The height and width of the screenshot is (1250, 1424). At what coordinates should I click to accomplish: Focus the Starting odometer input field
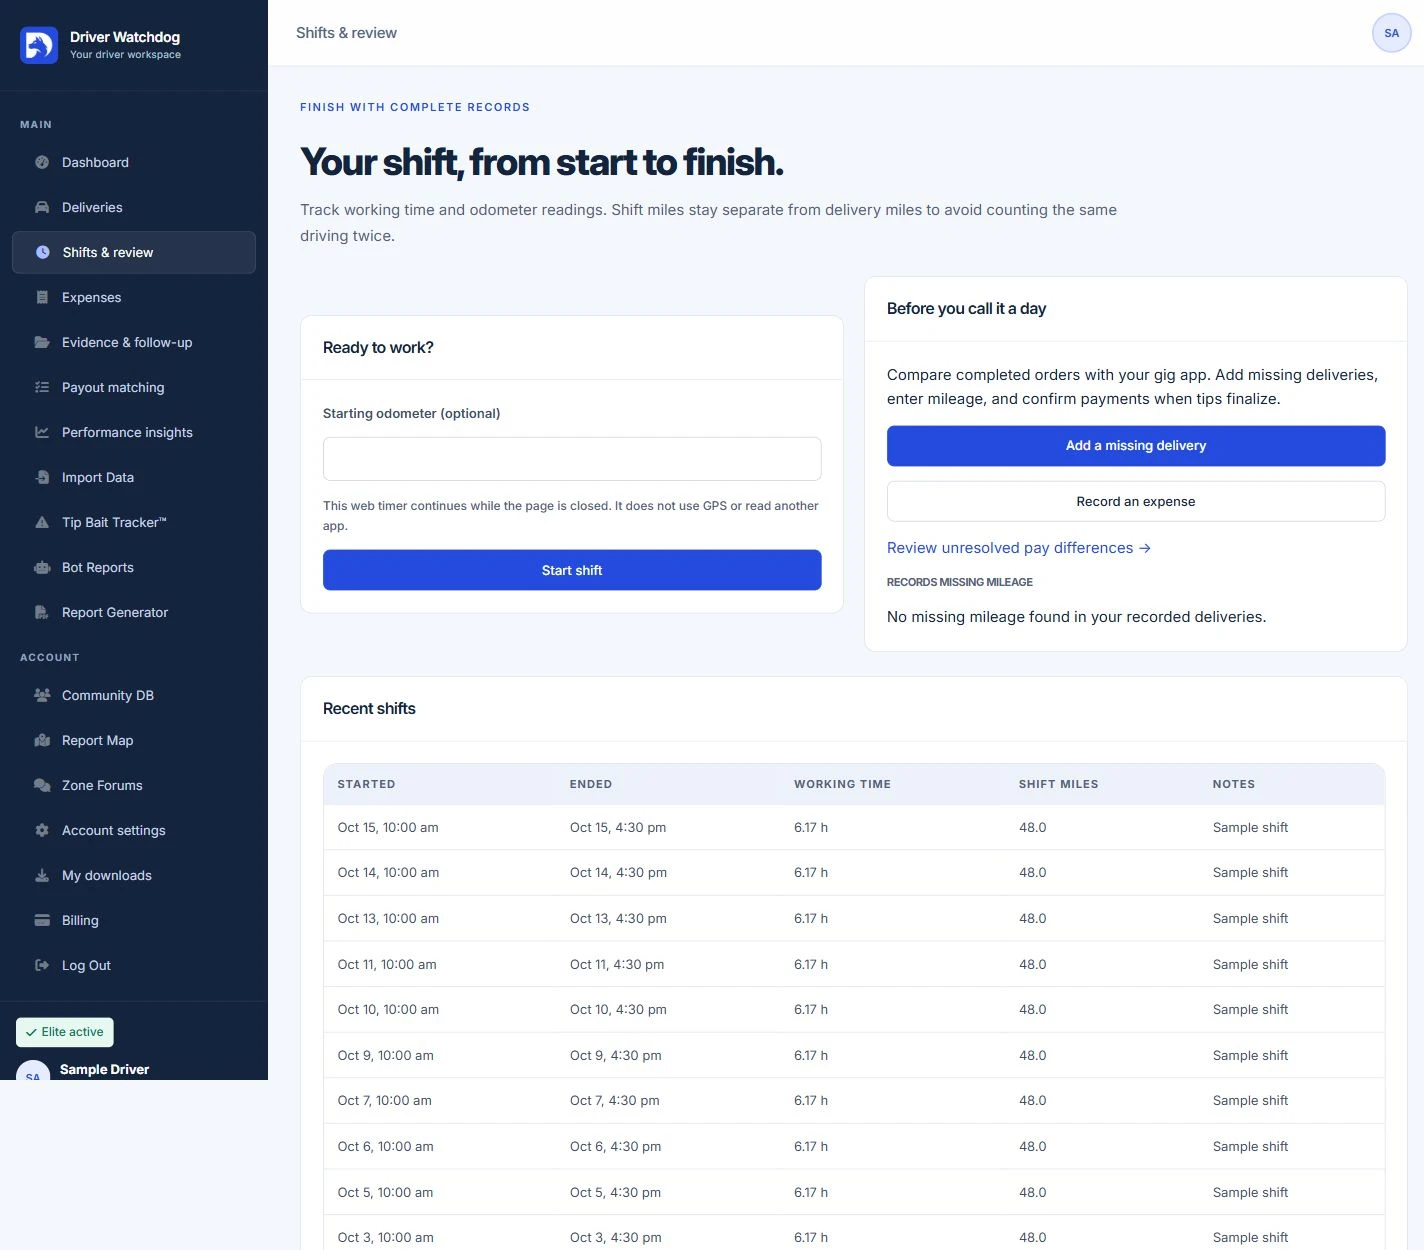[572, 459]
